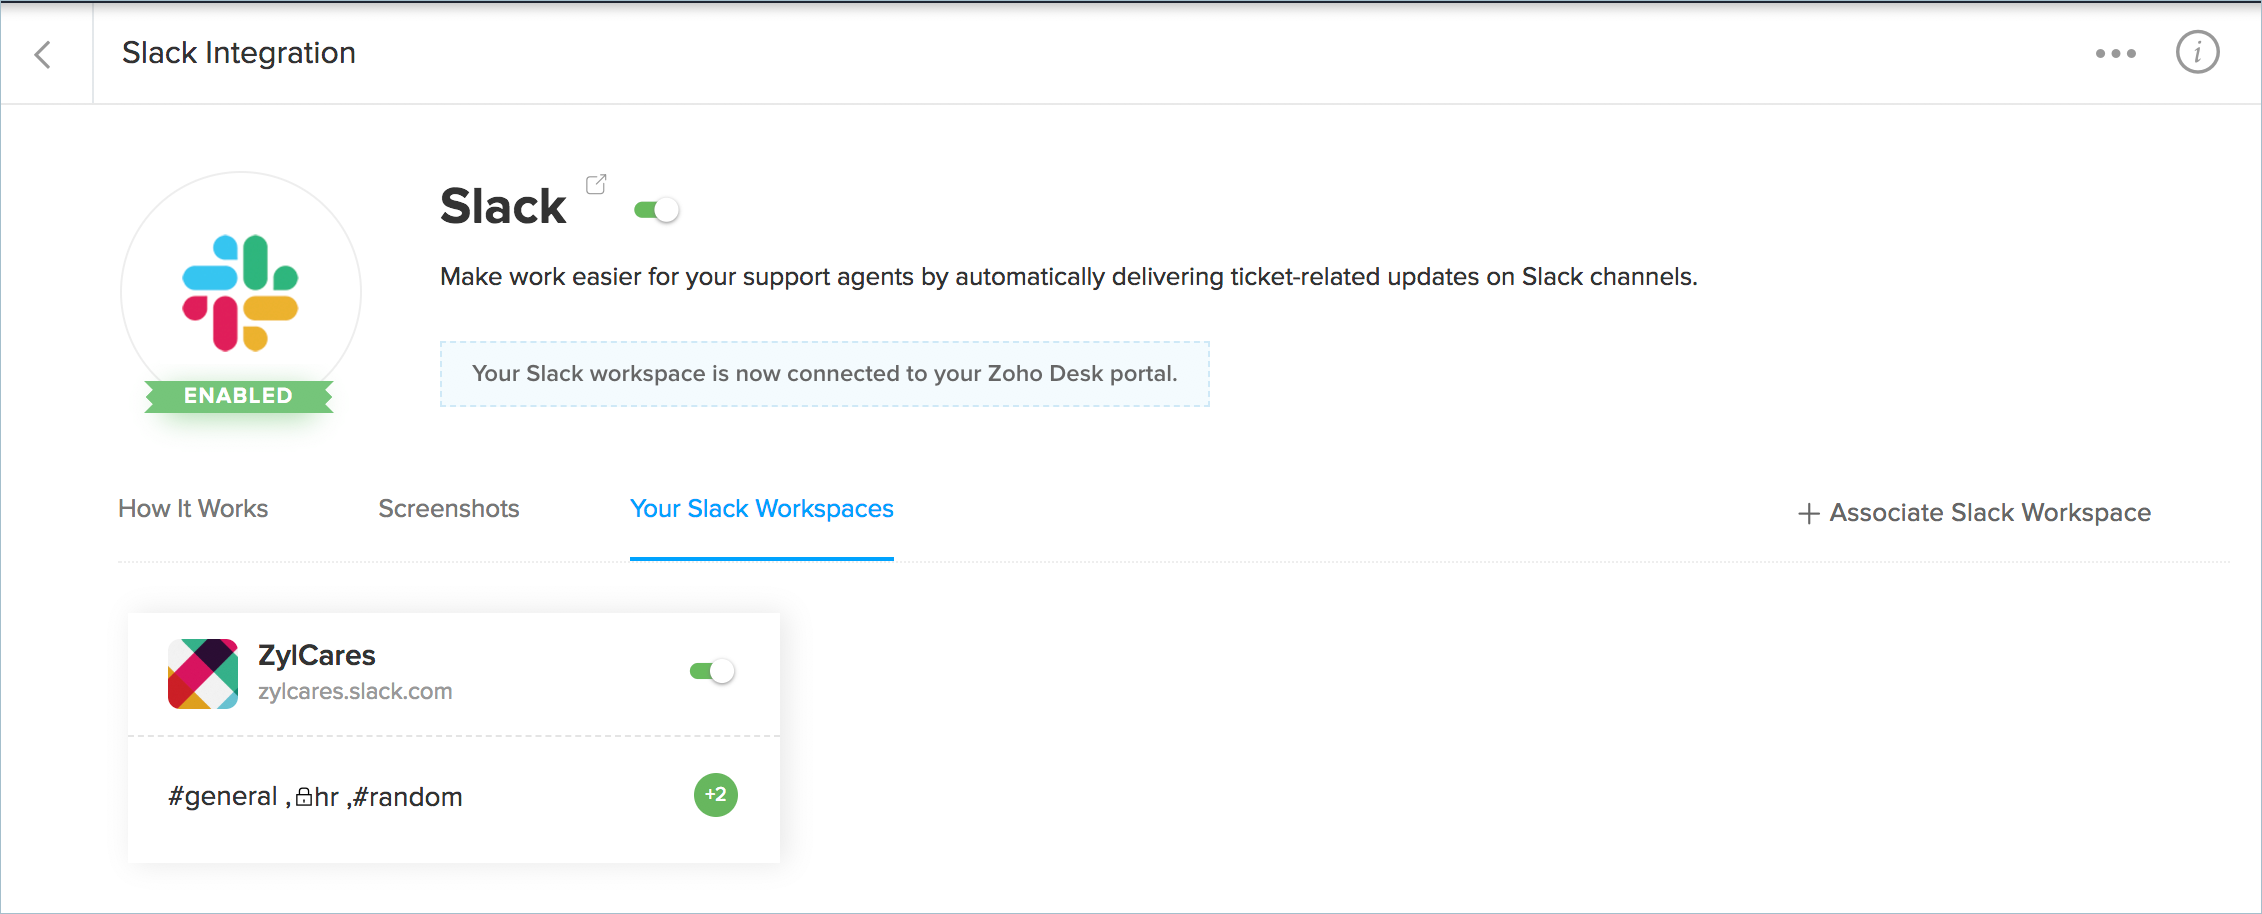Screen dimensions: 2262x914
Task: Open the Screenshots tab
Action: click(x=449, y=509)
